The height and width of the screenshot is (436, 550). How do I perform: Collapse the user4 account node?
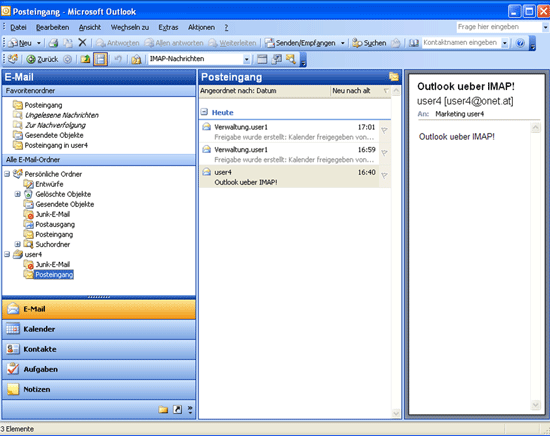tap(7, 254)
